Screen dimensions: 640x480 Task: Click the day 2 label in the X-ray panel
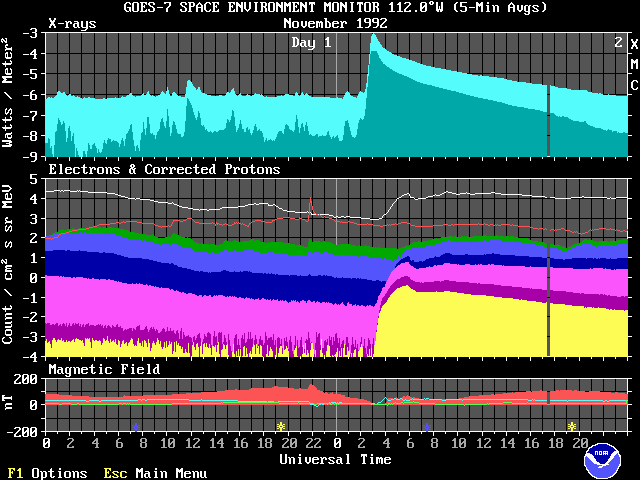click(x=619, y=42)
